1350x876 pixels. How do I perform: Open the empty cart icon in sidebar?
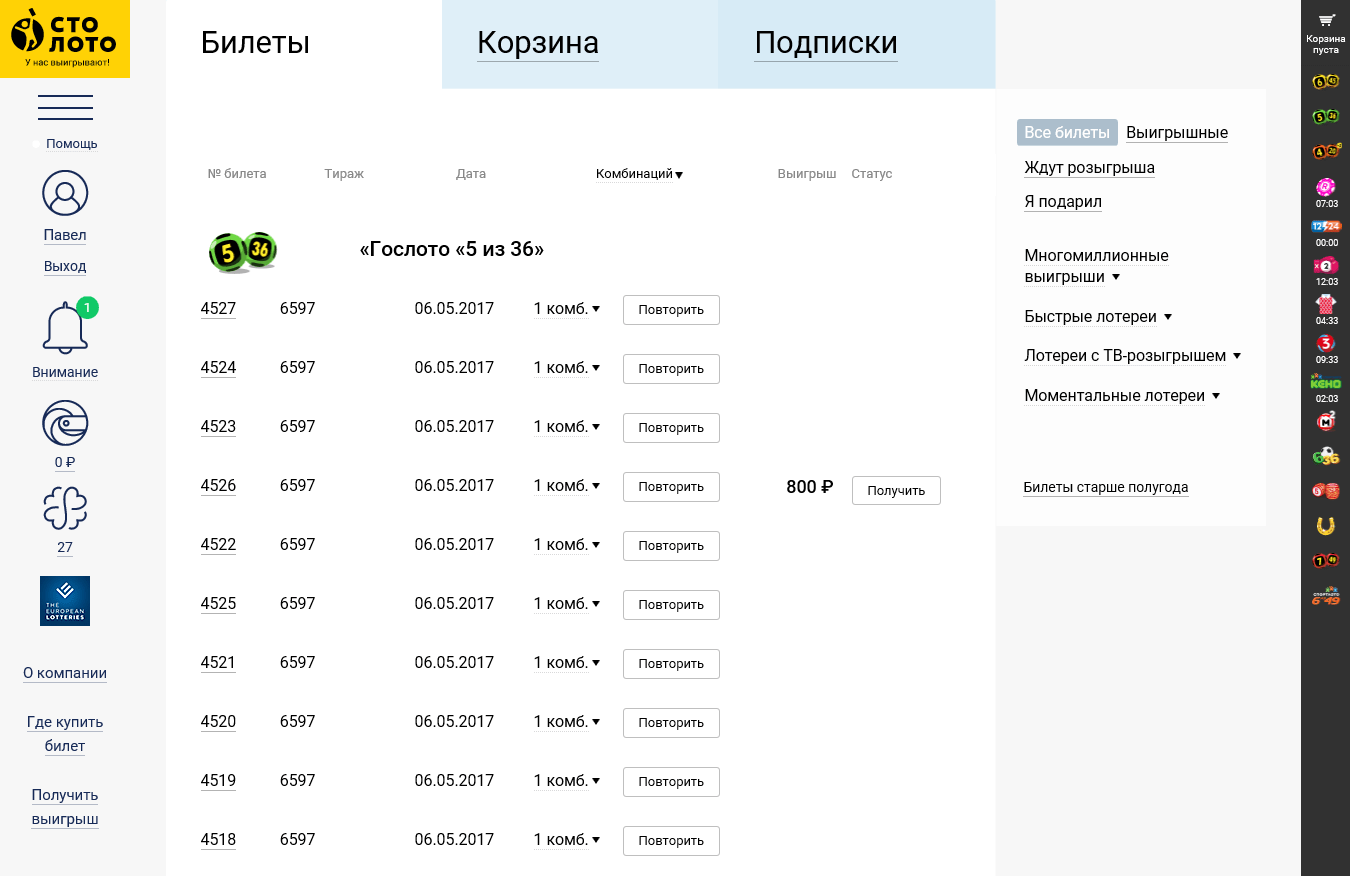click(x=1326, y=21)
